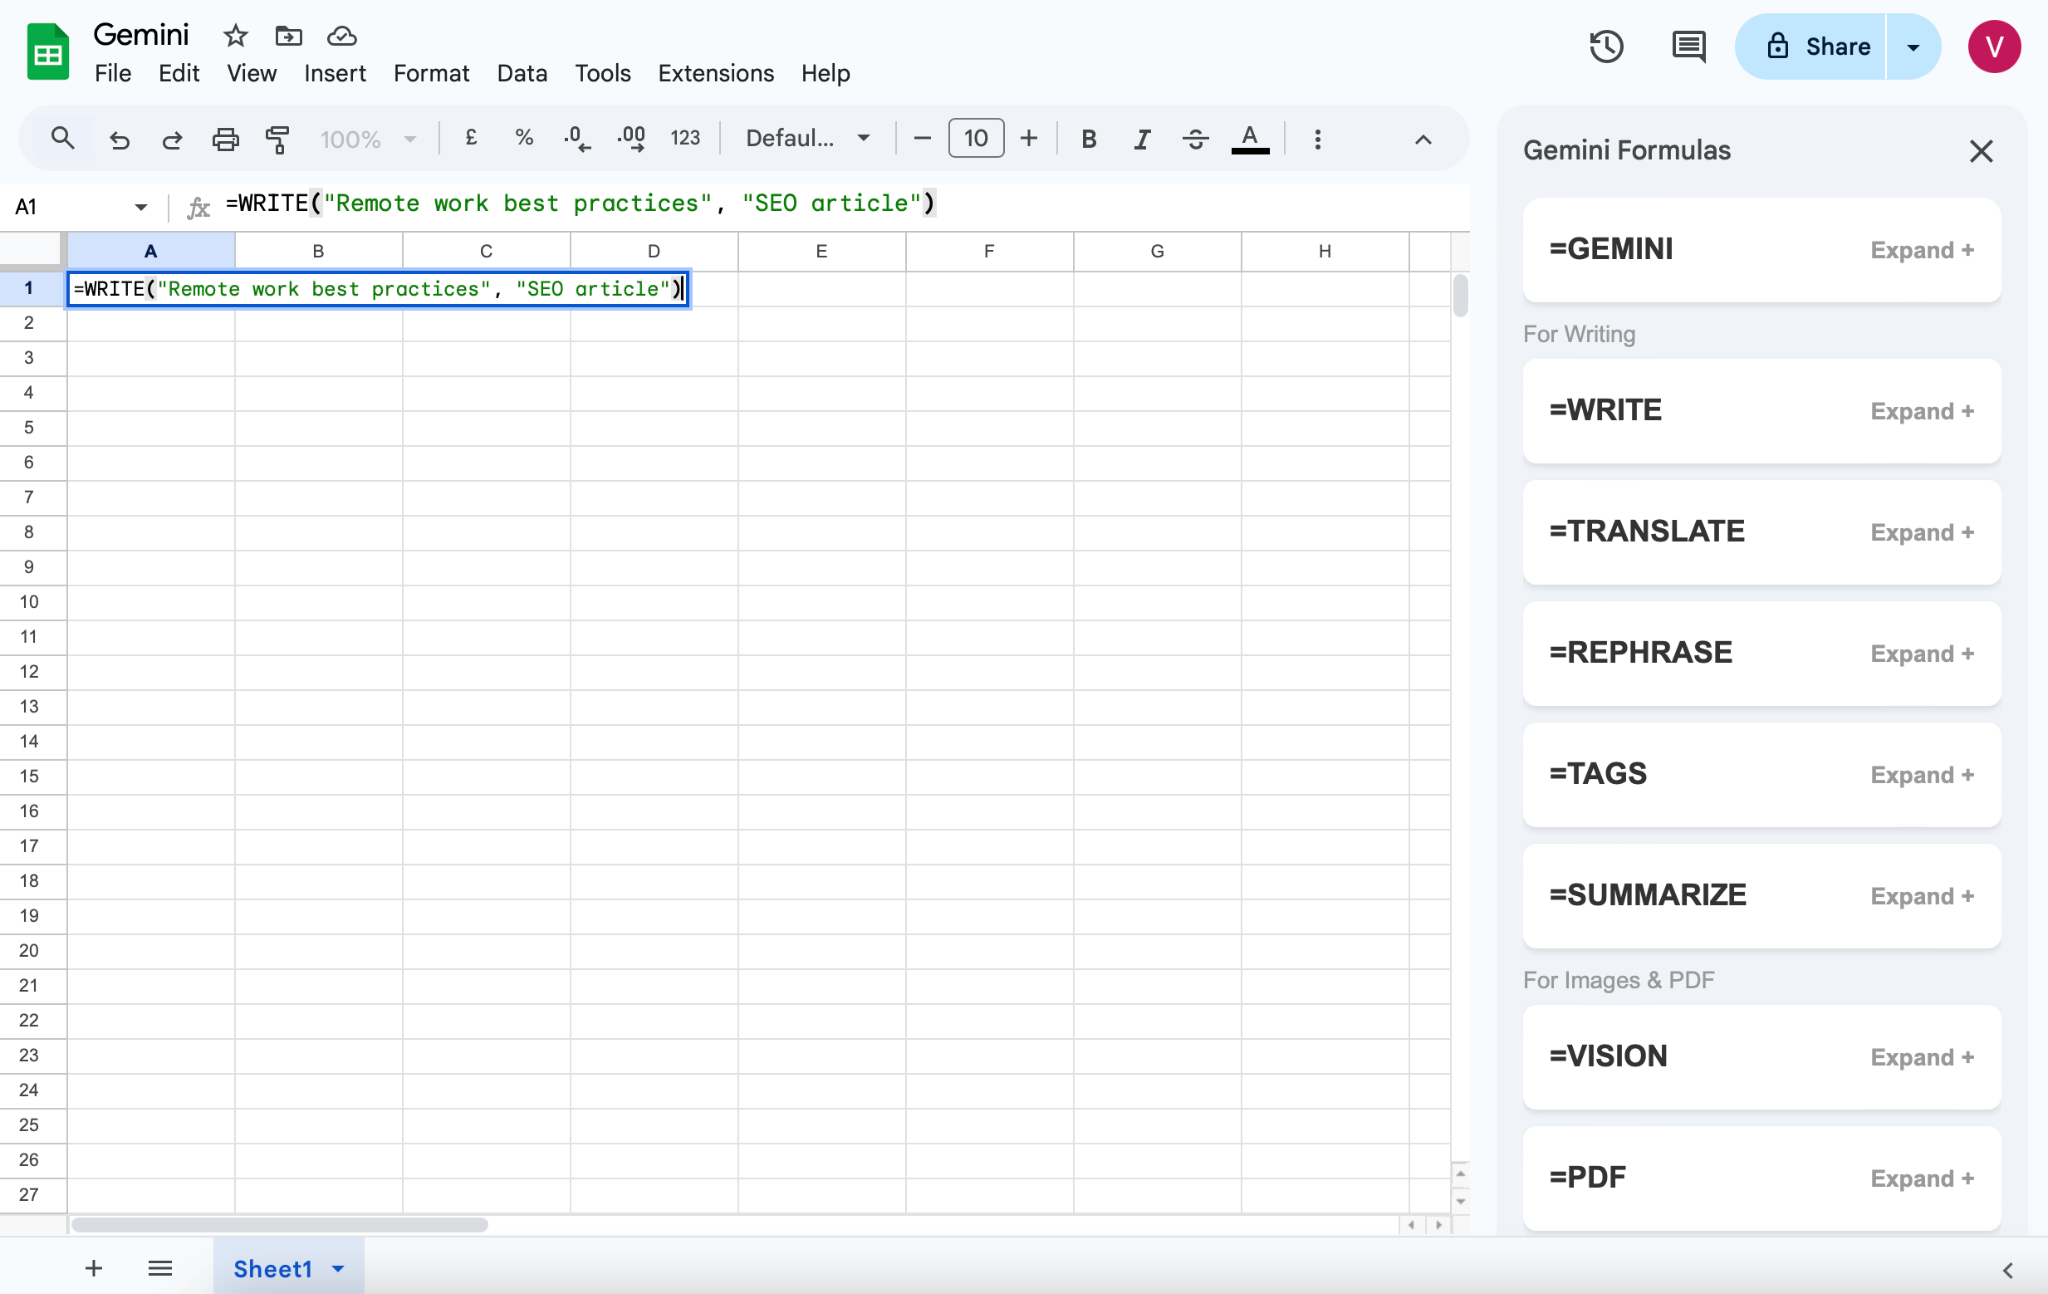2048x1294 pixels.
Task: Expand the =VISION formula card
Action: 1922,1057
